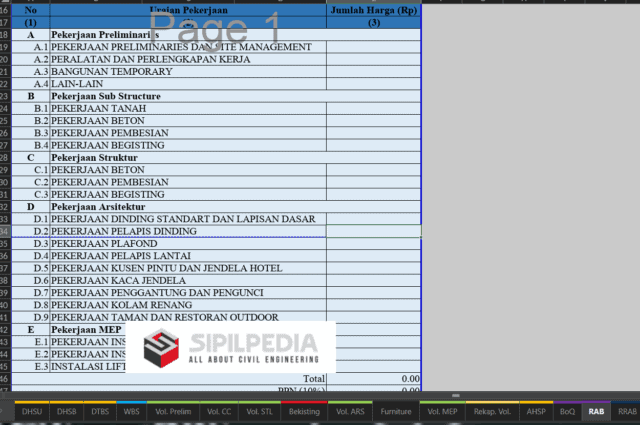Open the DHSB sheet tab
The image size is (640, 425).
67,411
